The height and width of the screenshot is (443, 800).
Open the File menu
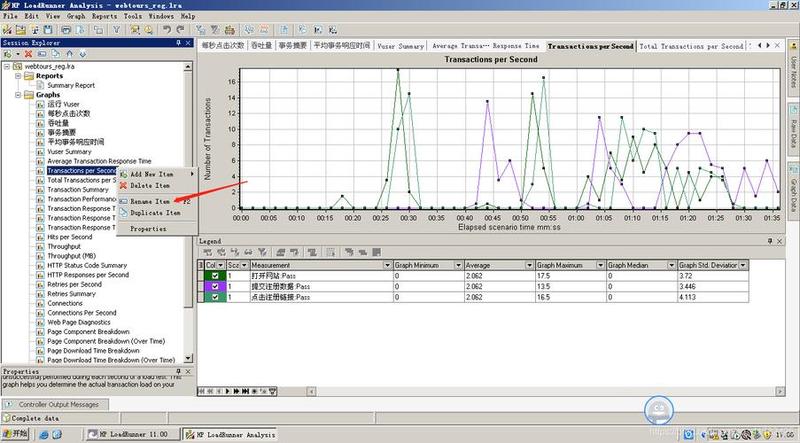point(10,16)
